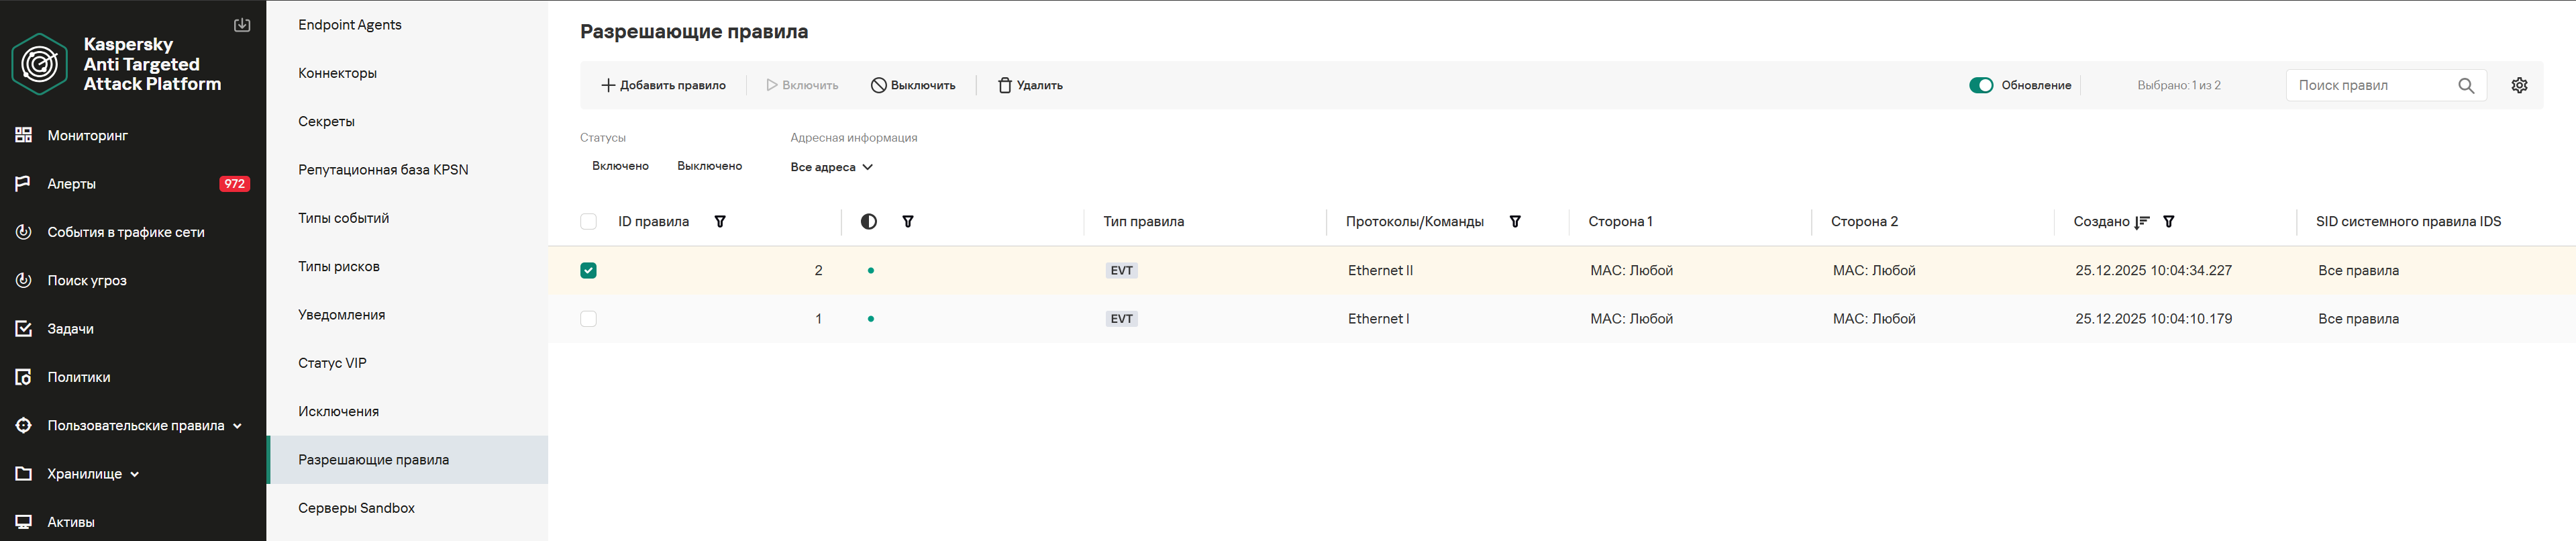This screenshot has height=541, width=2576.
Task: Filter by Протоколы/Команды column
Action: (1515, 222)
